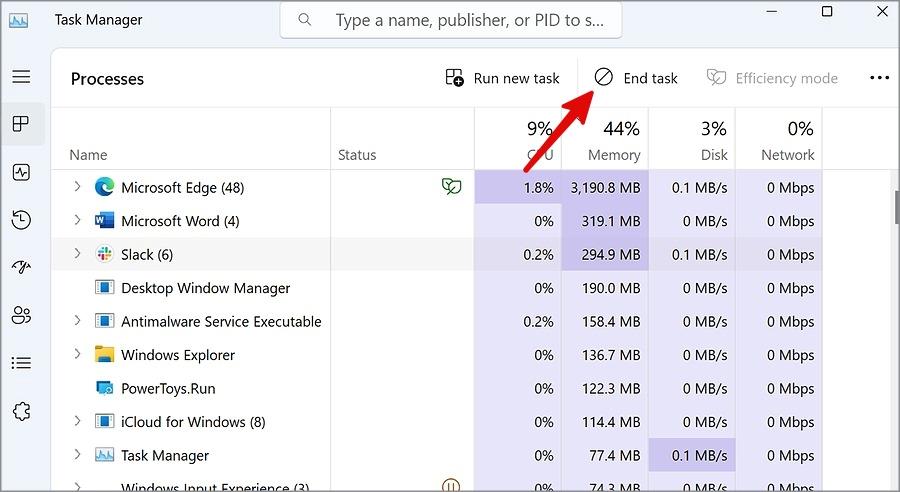This screenshot has height=492, width=900.
Task: Click the Desktop Window Manager icon
Action: (104, 287)
